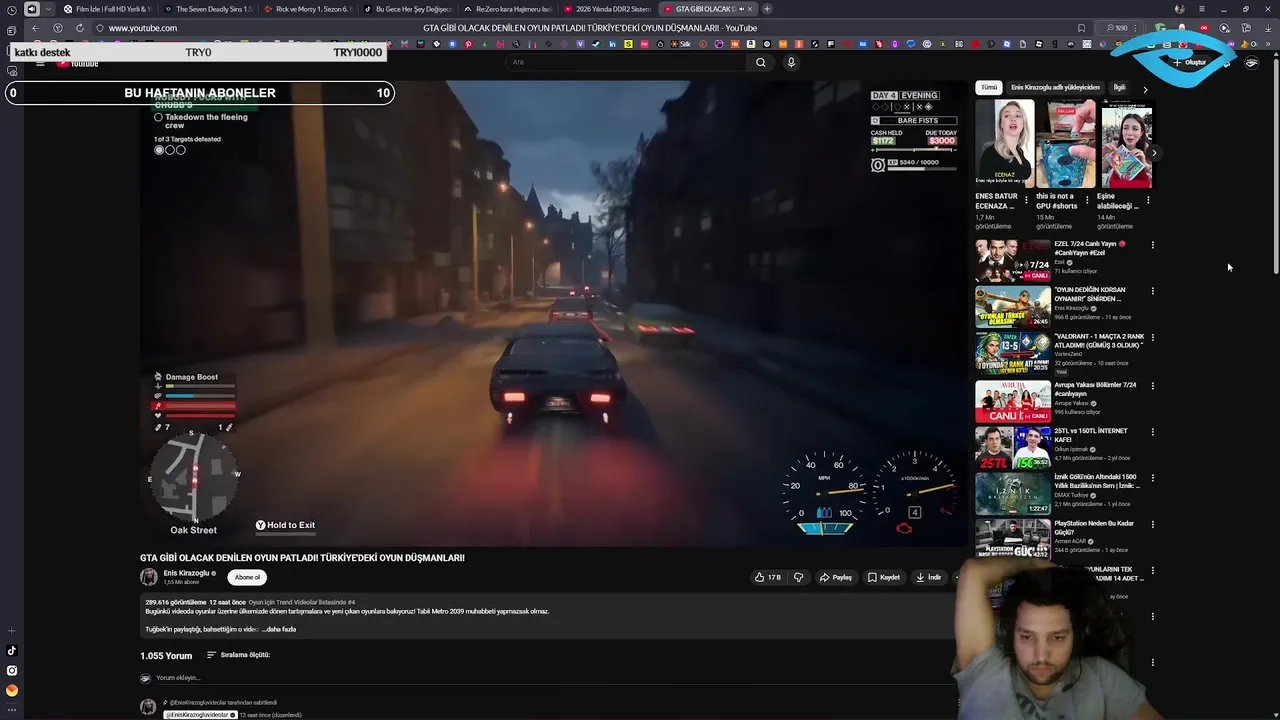The height and width of the screenshot is (720, 1280).
Task: Bookmark the page with the bookmark icon
Action: 1081,28
